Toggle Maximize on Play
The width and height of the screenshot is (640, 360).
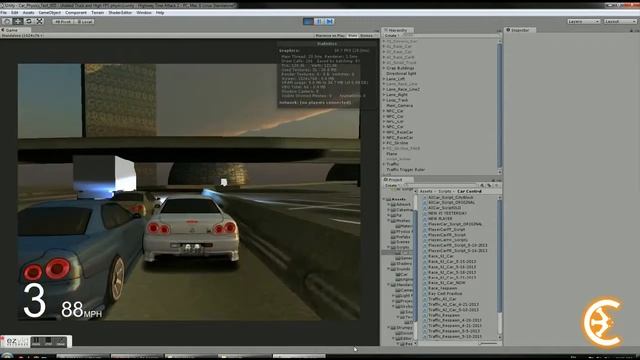coord(330,36)
